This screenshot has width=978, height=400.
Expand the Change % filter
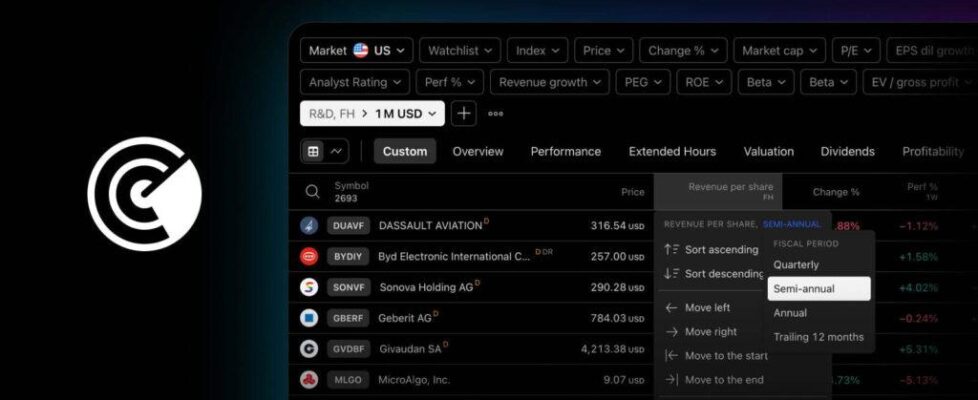pos(683,51)
